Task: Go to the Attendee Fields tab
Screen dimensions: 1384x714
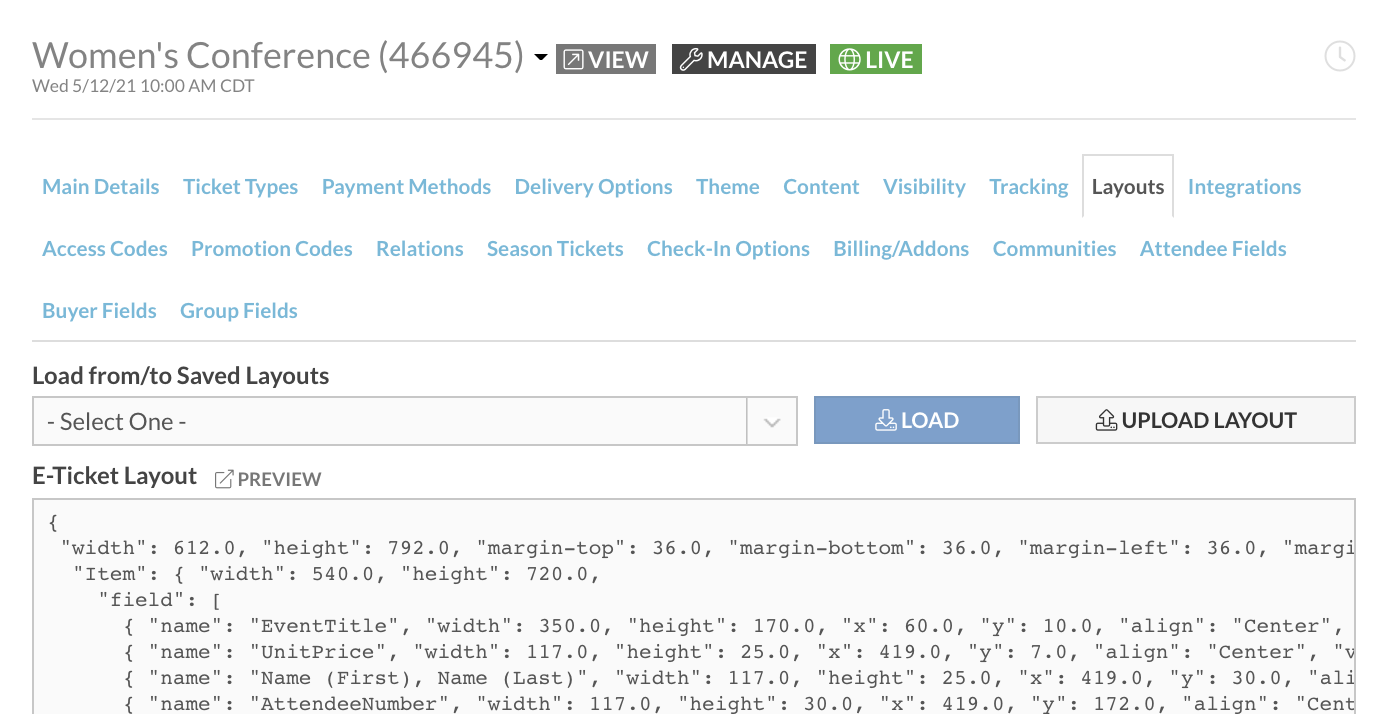Action: (x=1213, y=249)
